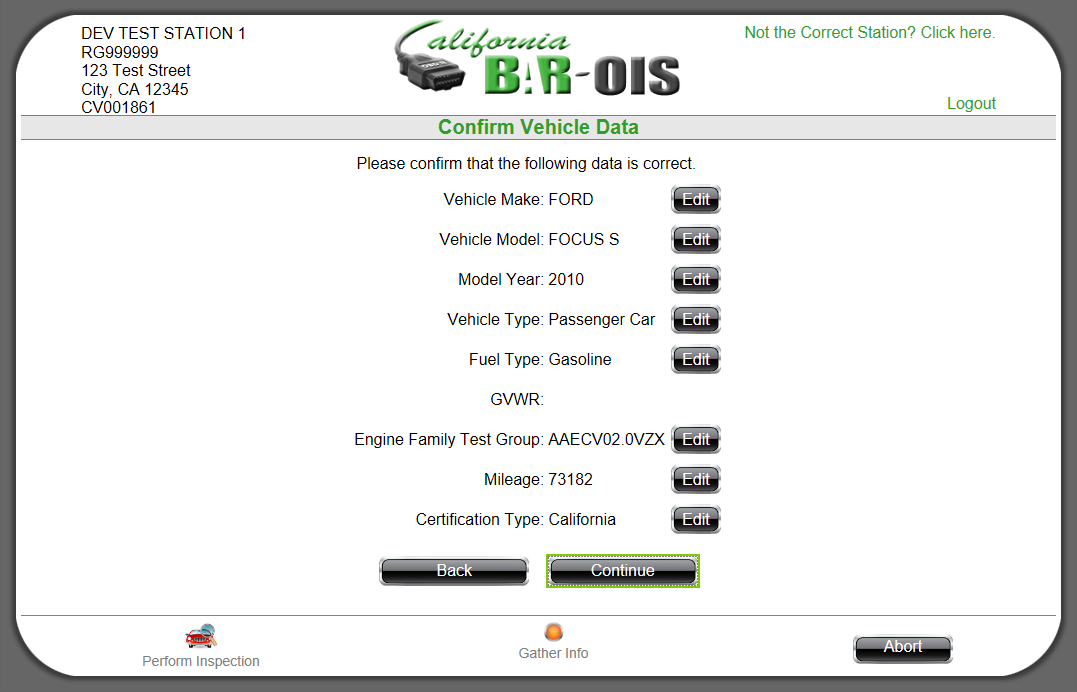Click the 'Certification Type: California' text
Screen dimensions: 1077x692
click(516, 519)
